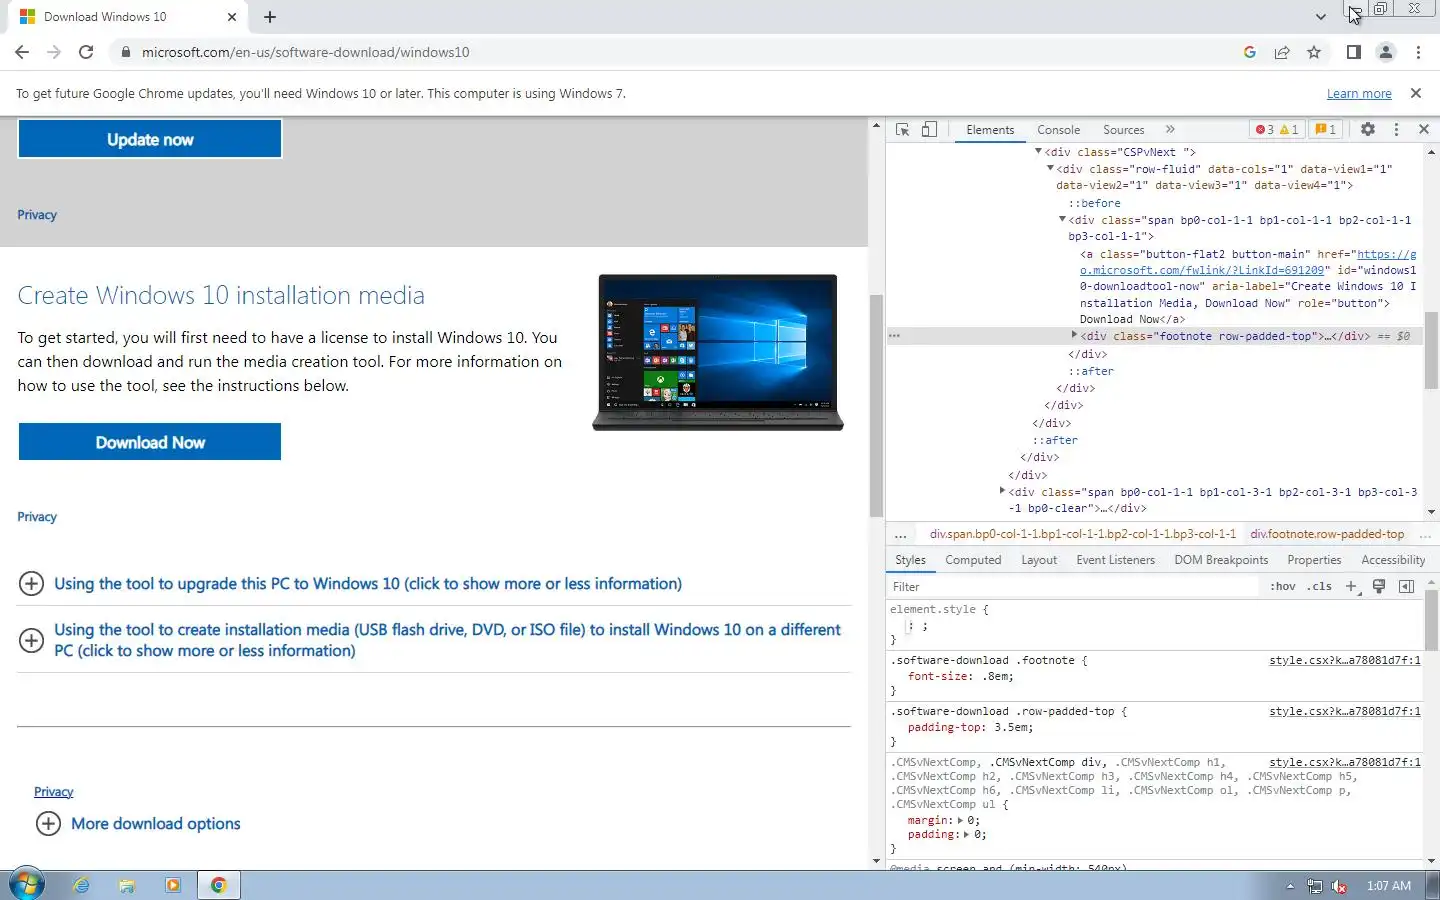Open the Properties tab

[x=1314, y=560]
